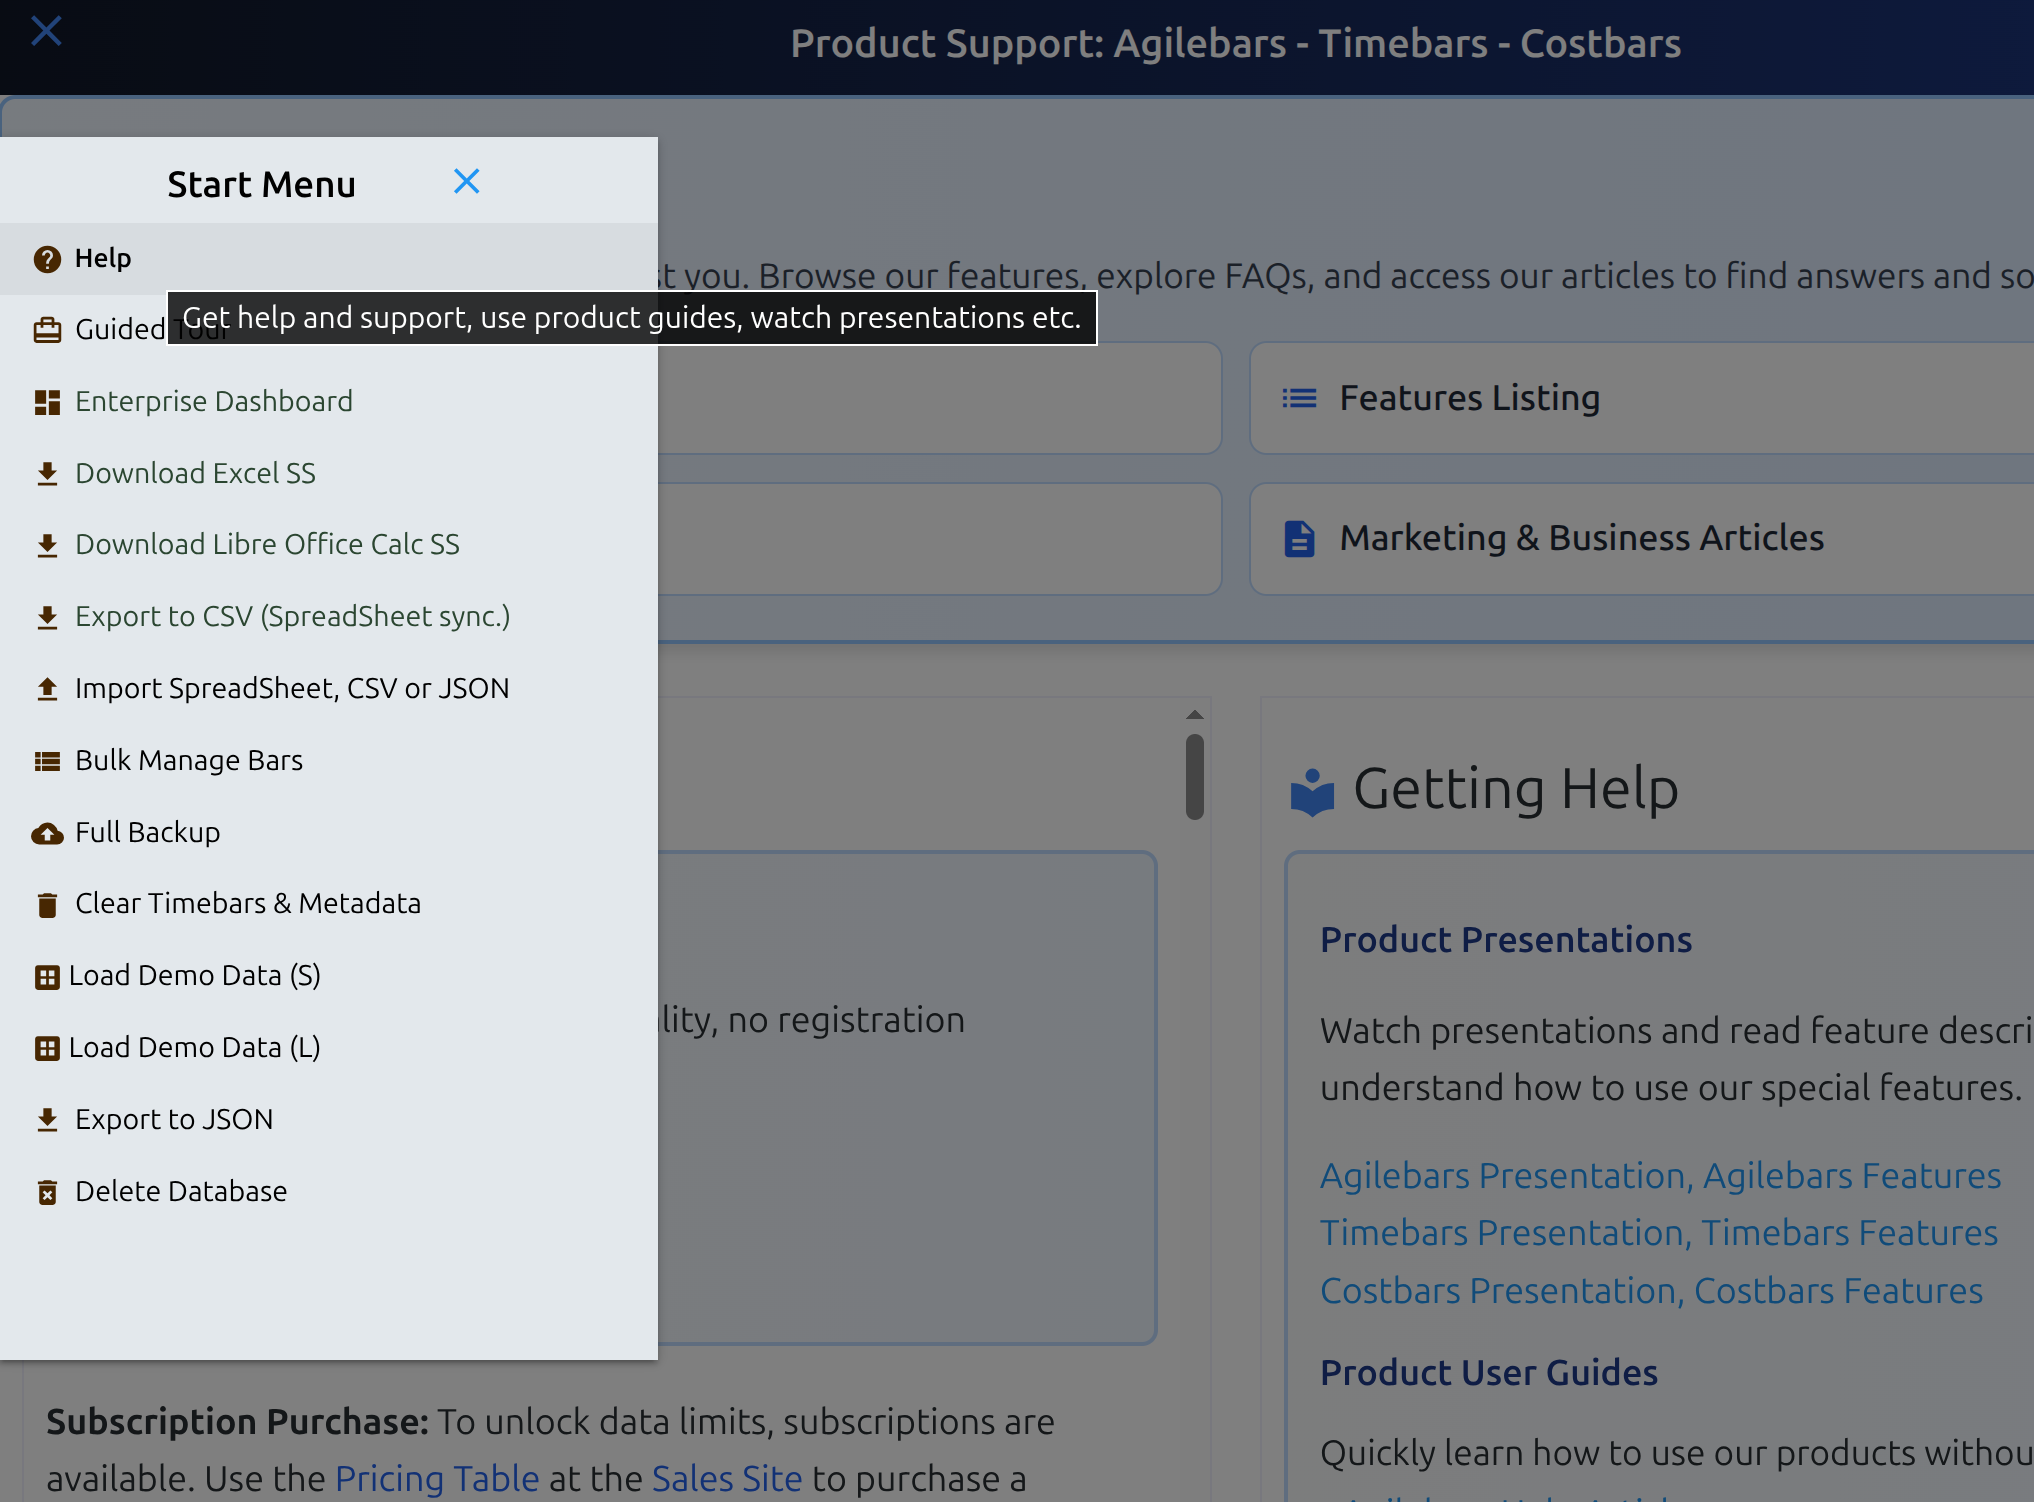Viewport: 2034px width, 1502px height.
Task: Click the Features Listing list icon
Action: (1299, 399)
